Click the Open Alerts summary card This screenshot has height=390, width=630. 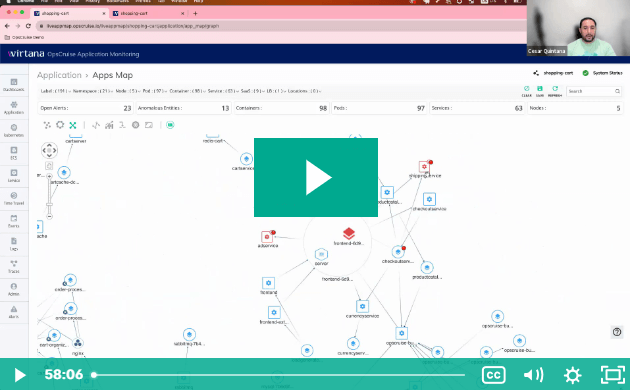tap(86, 108)
